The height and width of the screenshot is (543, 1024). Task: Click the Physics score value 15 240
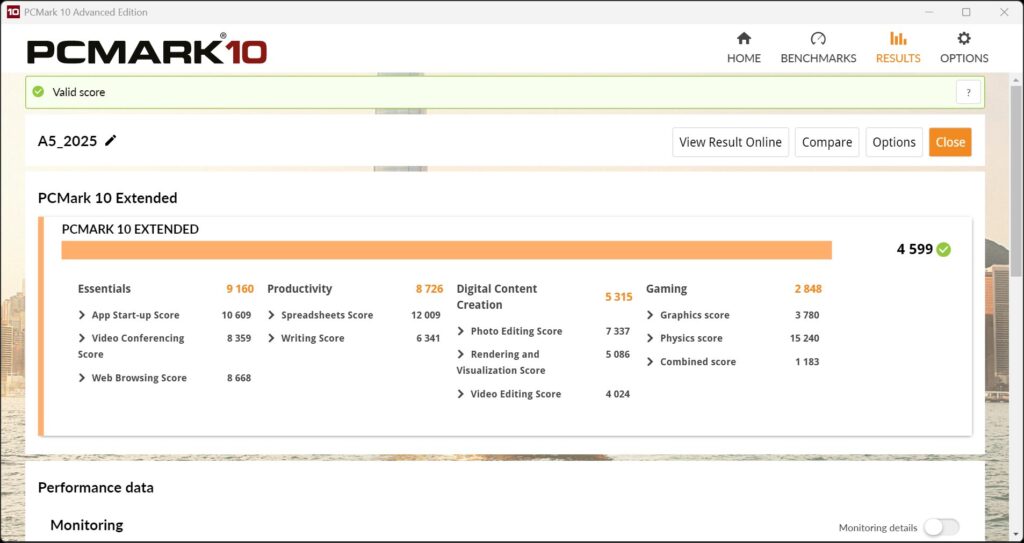point(805,338)
